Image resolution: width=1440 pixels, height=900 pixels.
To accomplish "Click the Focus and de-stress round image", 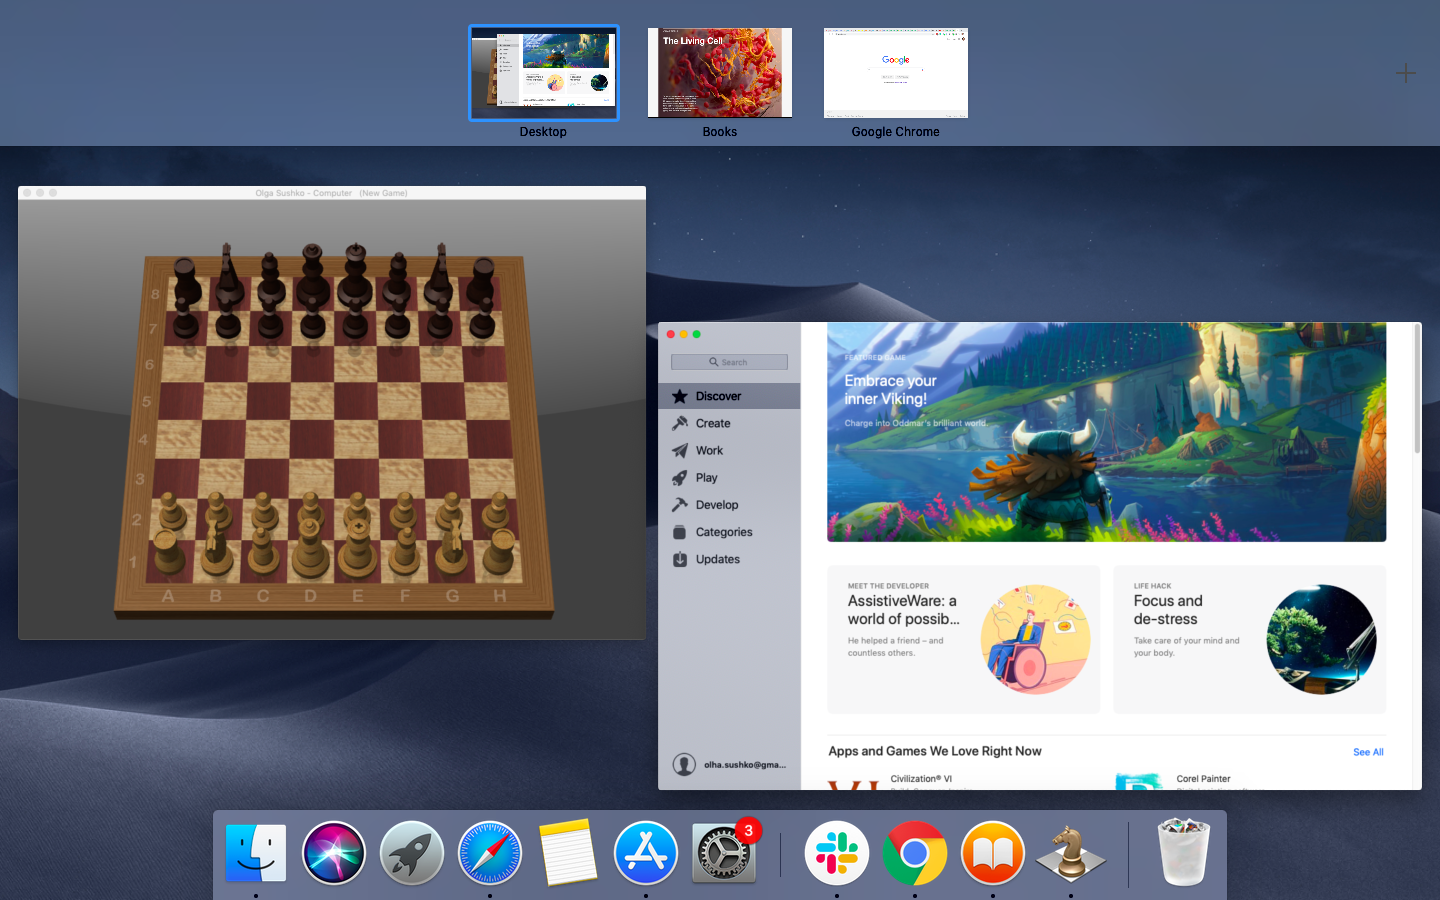I will [1321, 640].
